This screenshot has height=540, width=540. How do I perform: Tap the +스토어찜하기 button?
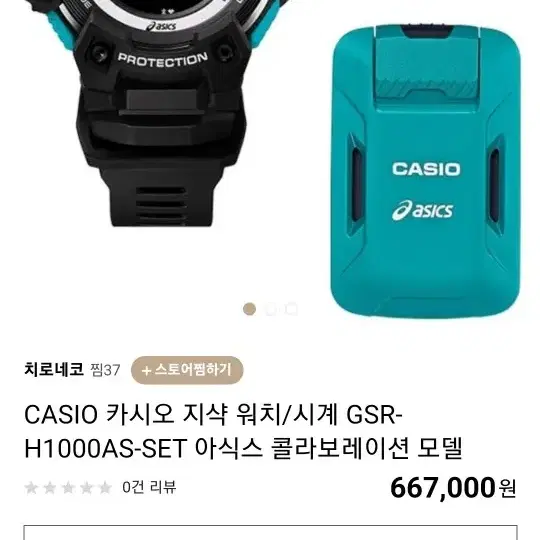187,370
